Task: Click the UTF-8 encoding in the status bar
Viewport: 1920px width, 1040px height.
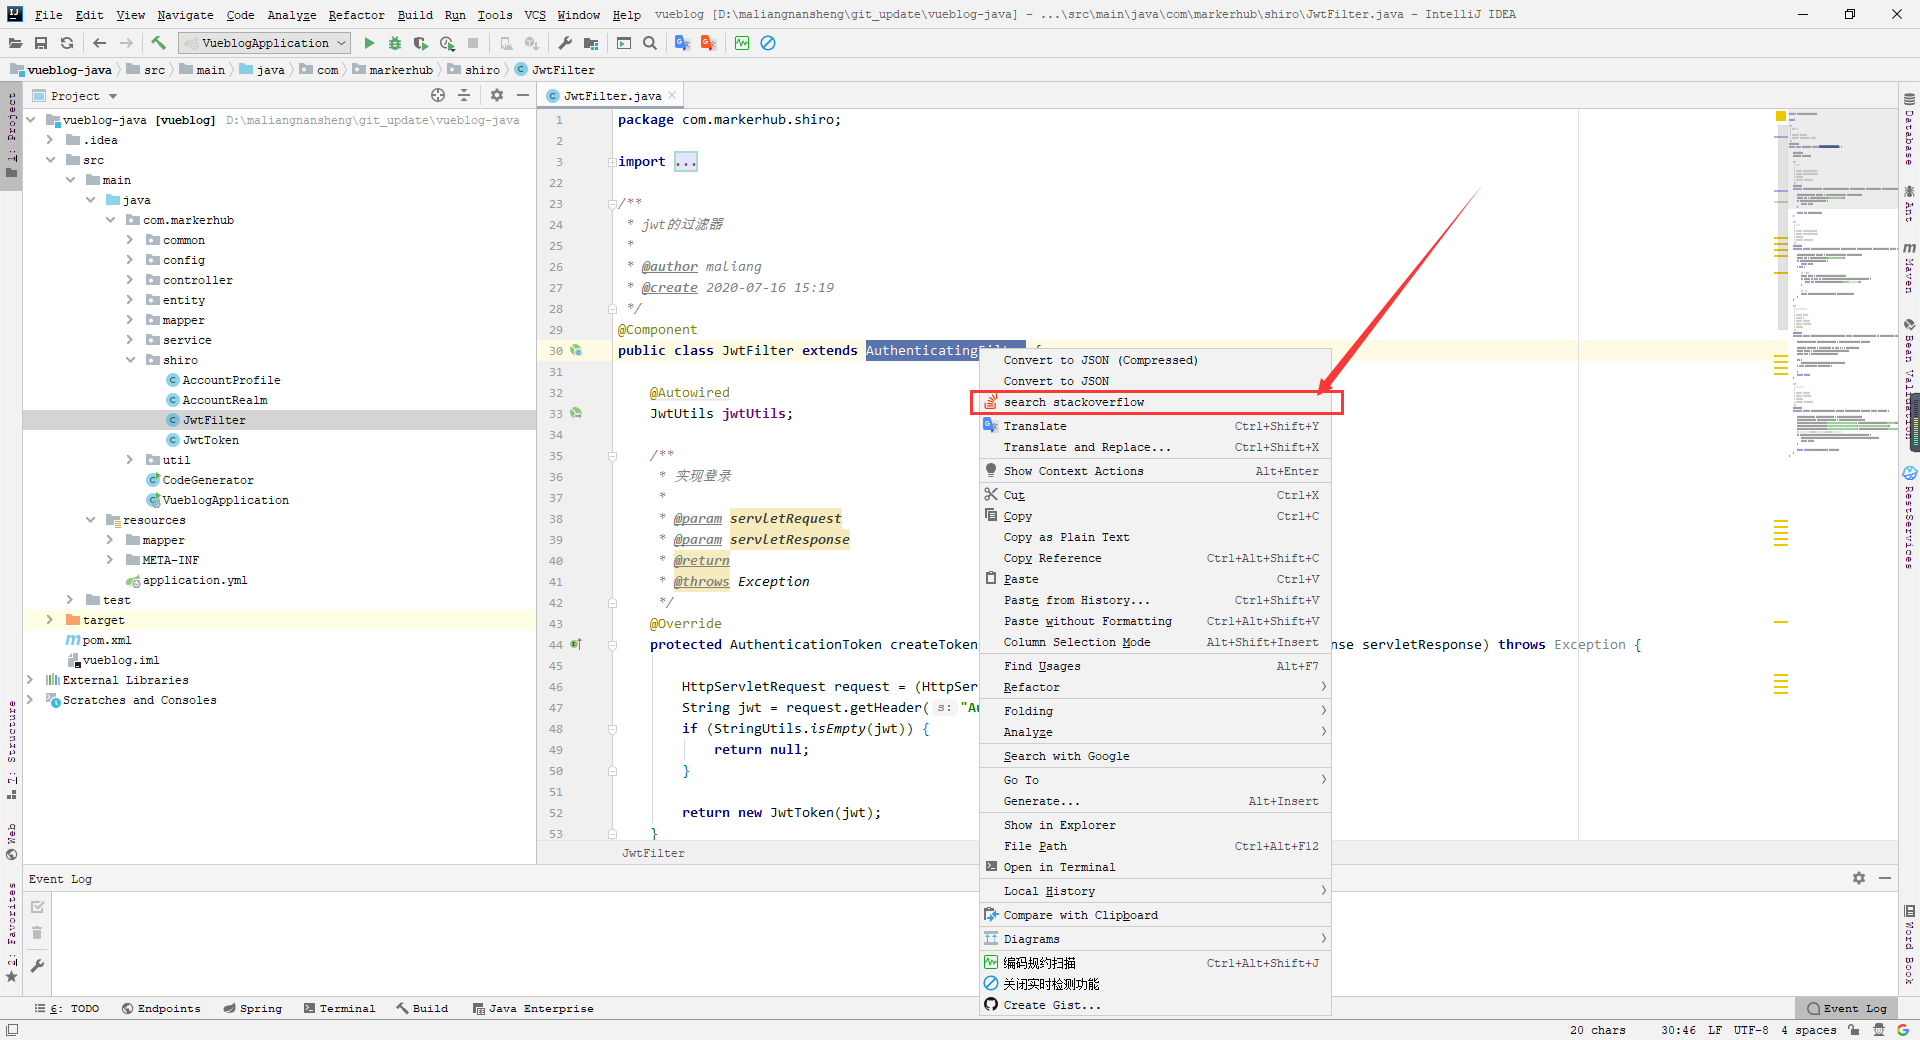Action: click(x=1751, y=1030)
